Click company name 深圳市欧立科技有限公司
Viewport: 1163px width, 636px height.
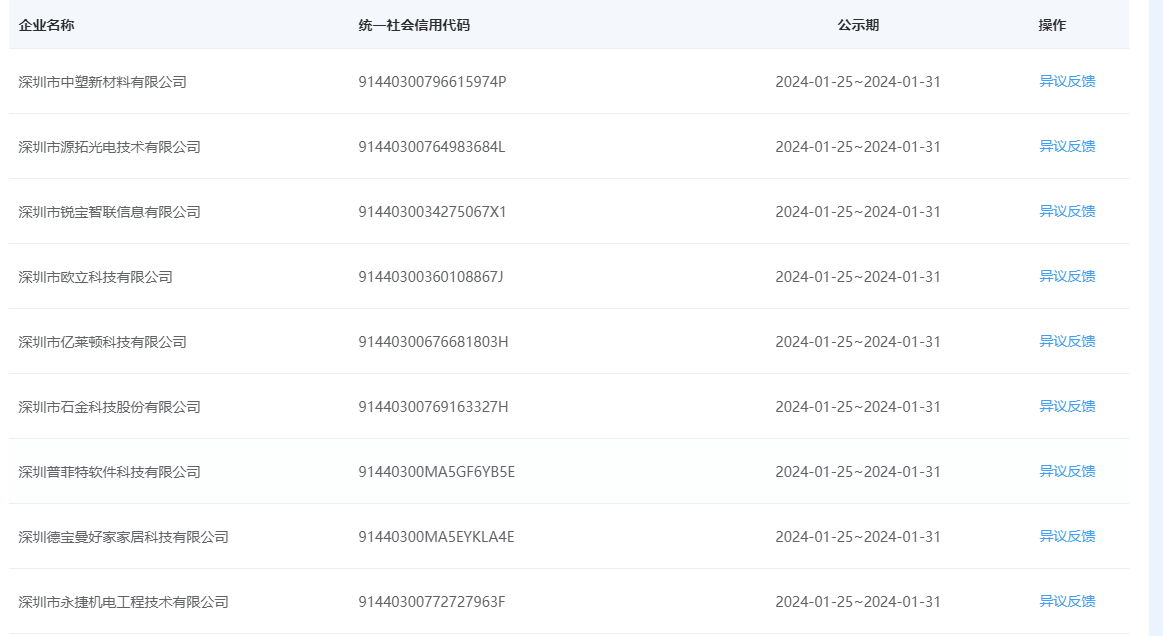coord(95,277)
